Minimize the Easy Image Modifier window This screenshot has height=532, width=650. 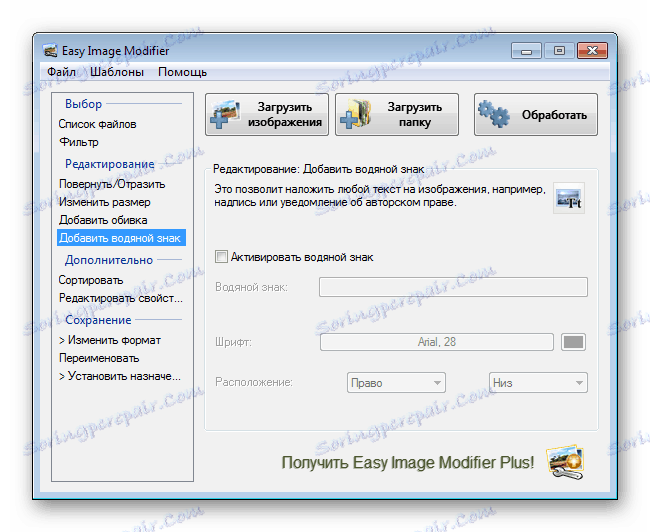[526, 51]
